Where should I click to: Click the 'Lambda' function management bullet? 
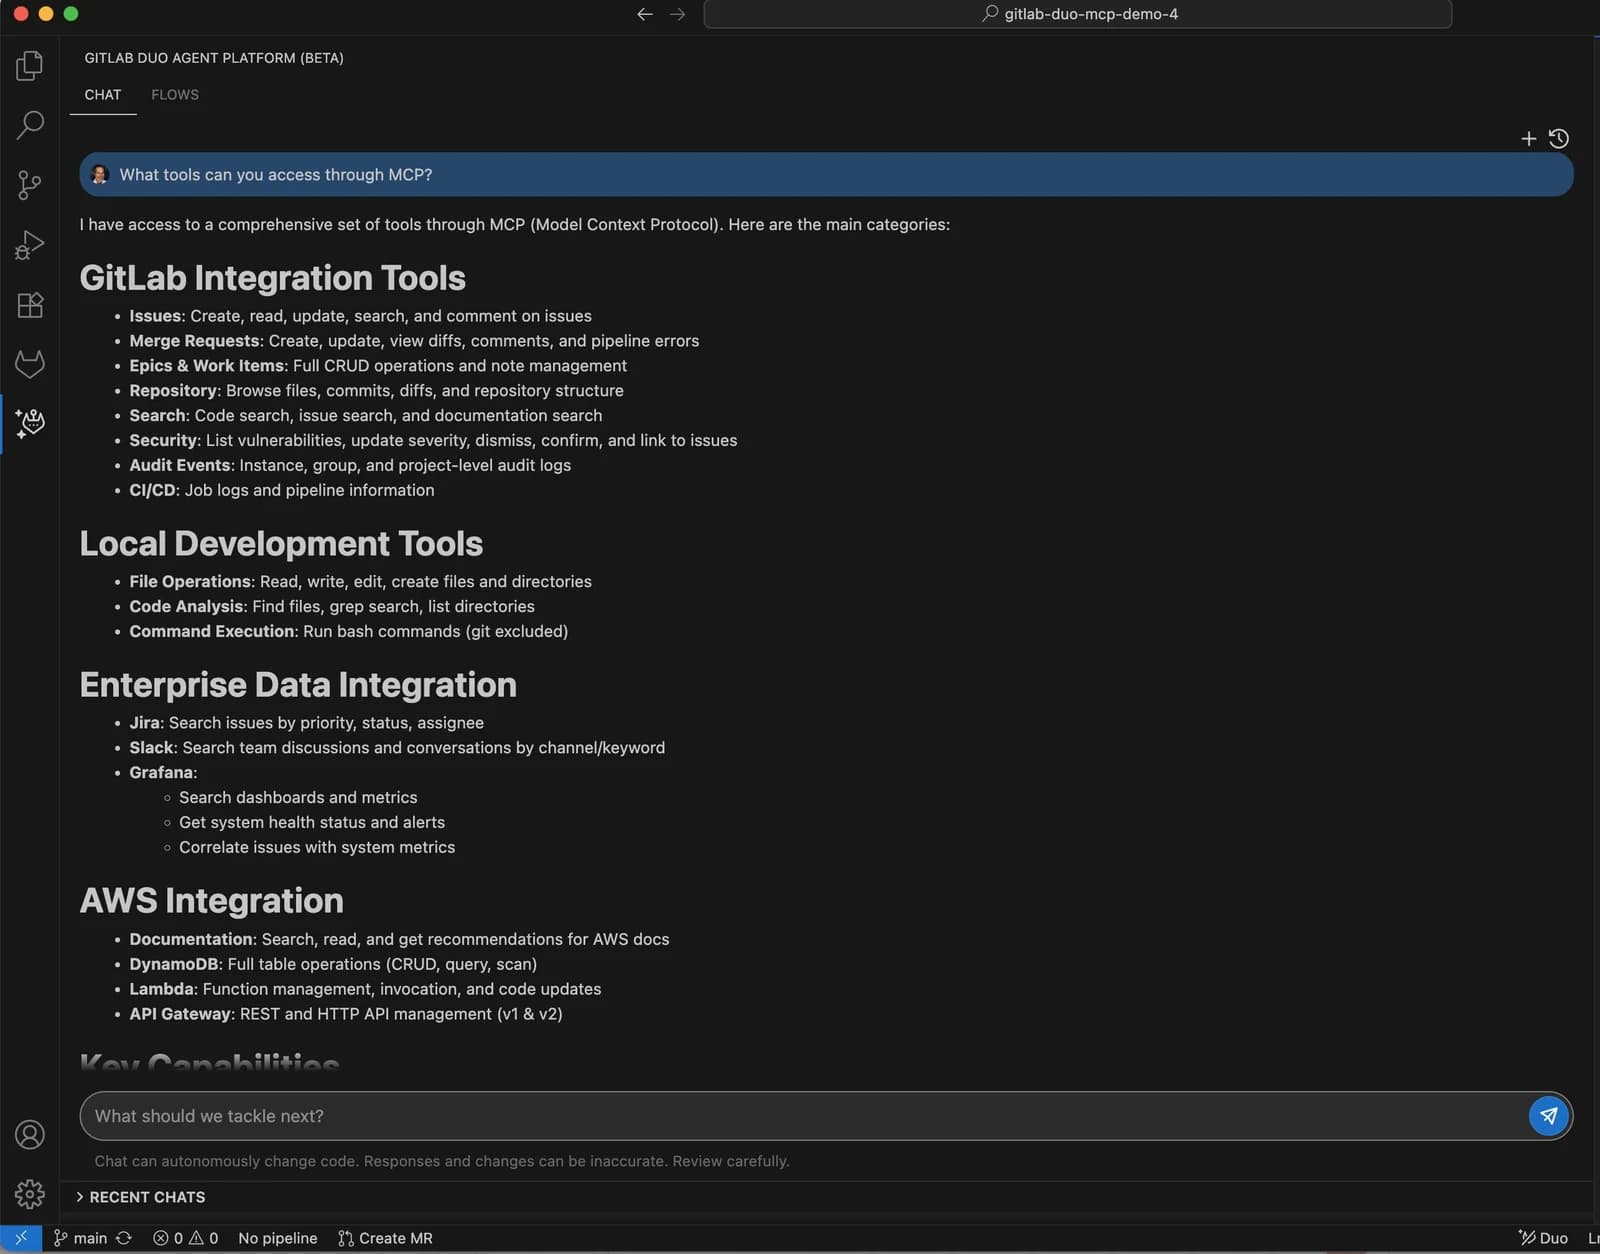[365, 989]
